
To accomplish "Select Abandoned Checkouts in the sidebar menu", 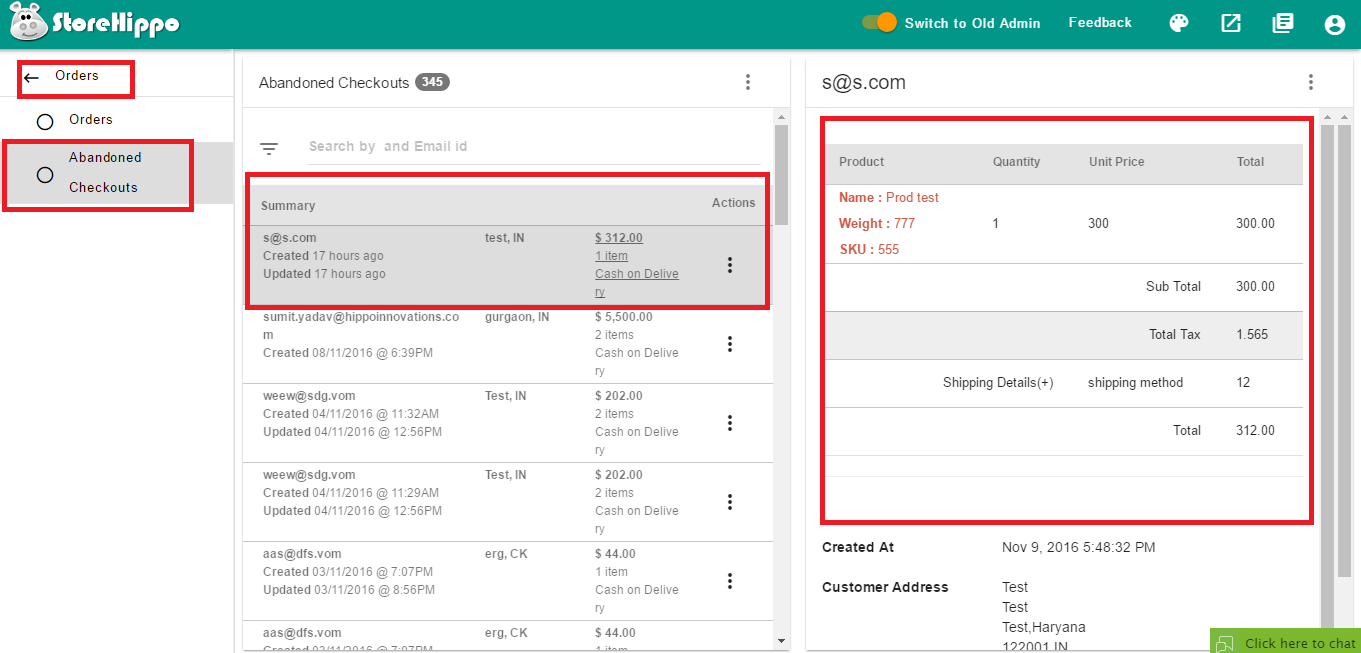I will click(117, 173).
